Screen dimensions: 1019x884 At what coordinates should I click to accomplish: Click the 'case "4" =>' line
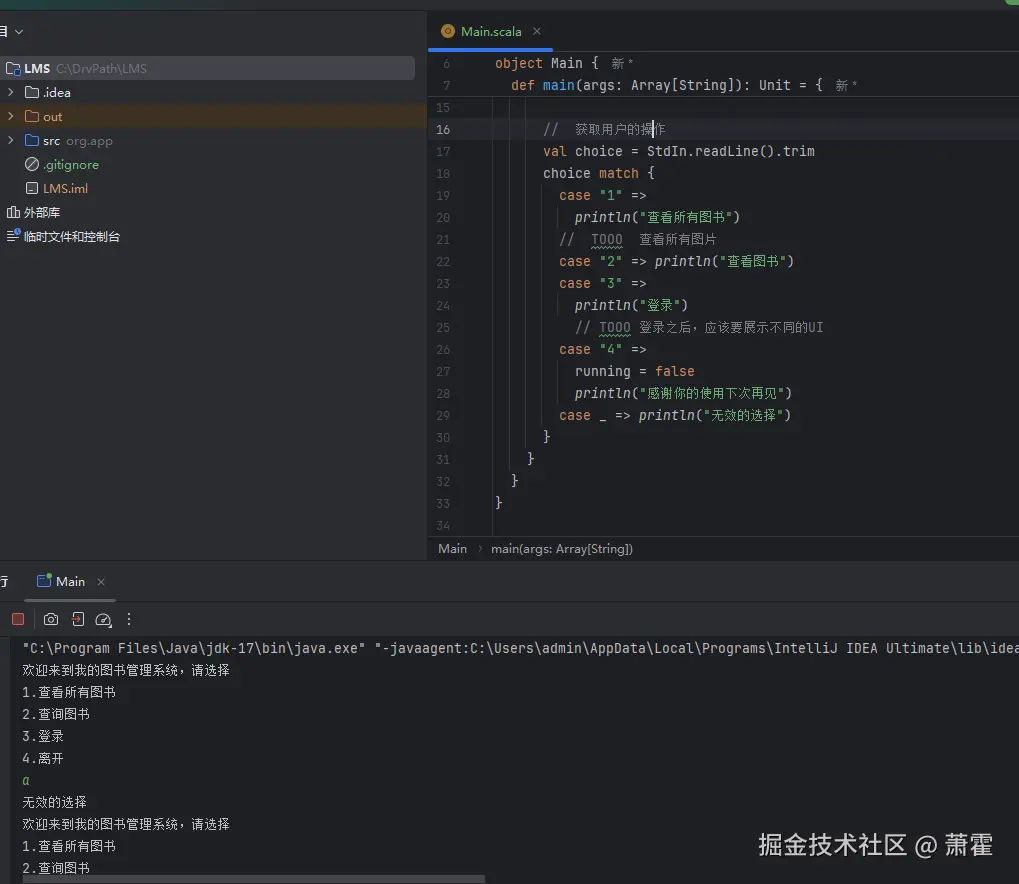(x=602, y=349)
